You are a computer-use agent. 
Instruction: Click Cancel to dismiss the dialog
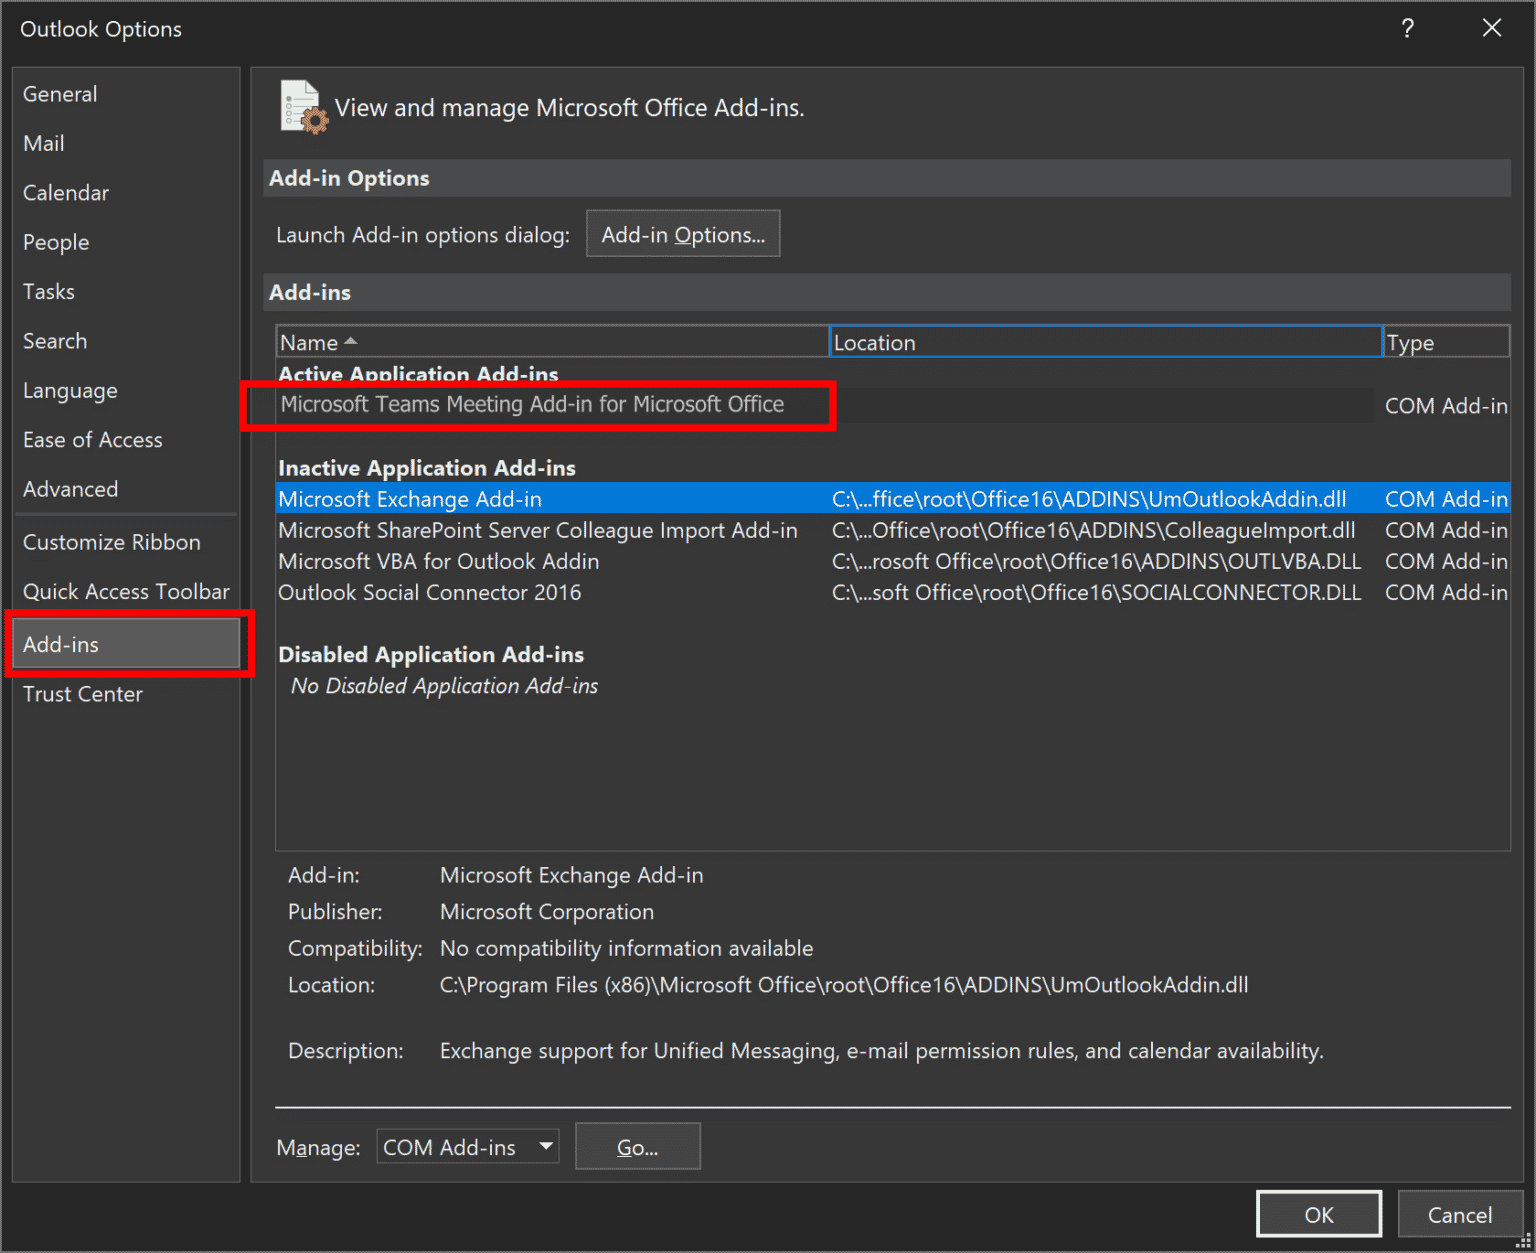(x=1459, y=1214)
